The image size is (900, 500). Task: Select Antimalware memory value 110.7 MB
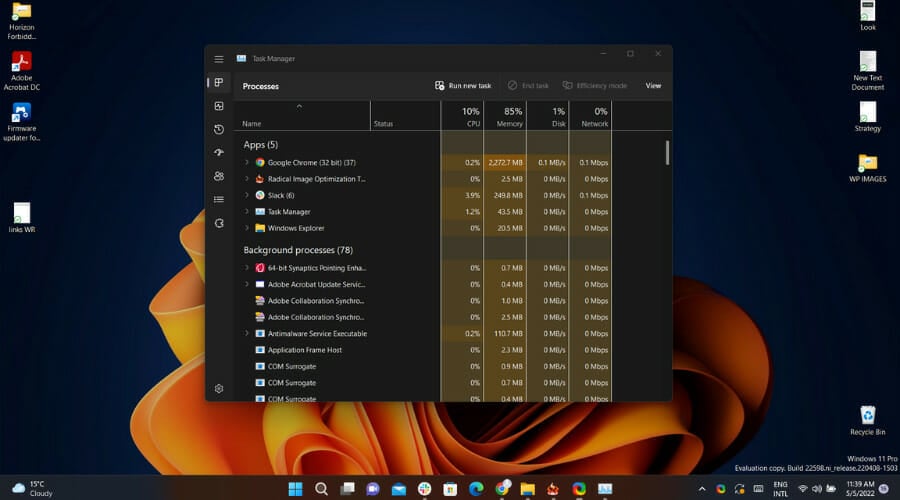[507, 334]
